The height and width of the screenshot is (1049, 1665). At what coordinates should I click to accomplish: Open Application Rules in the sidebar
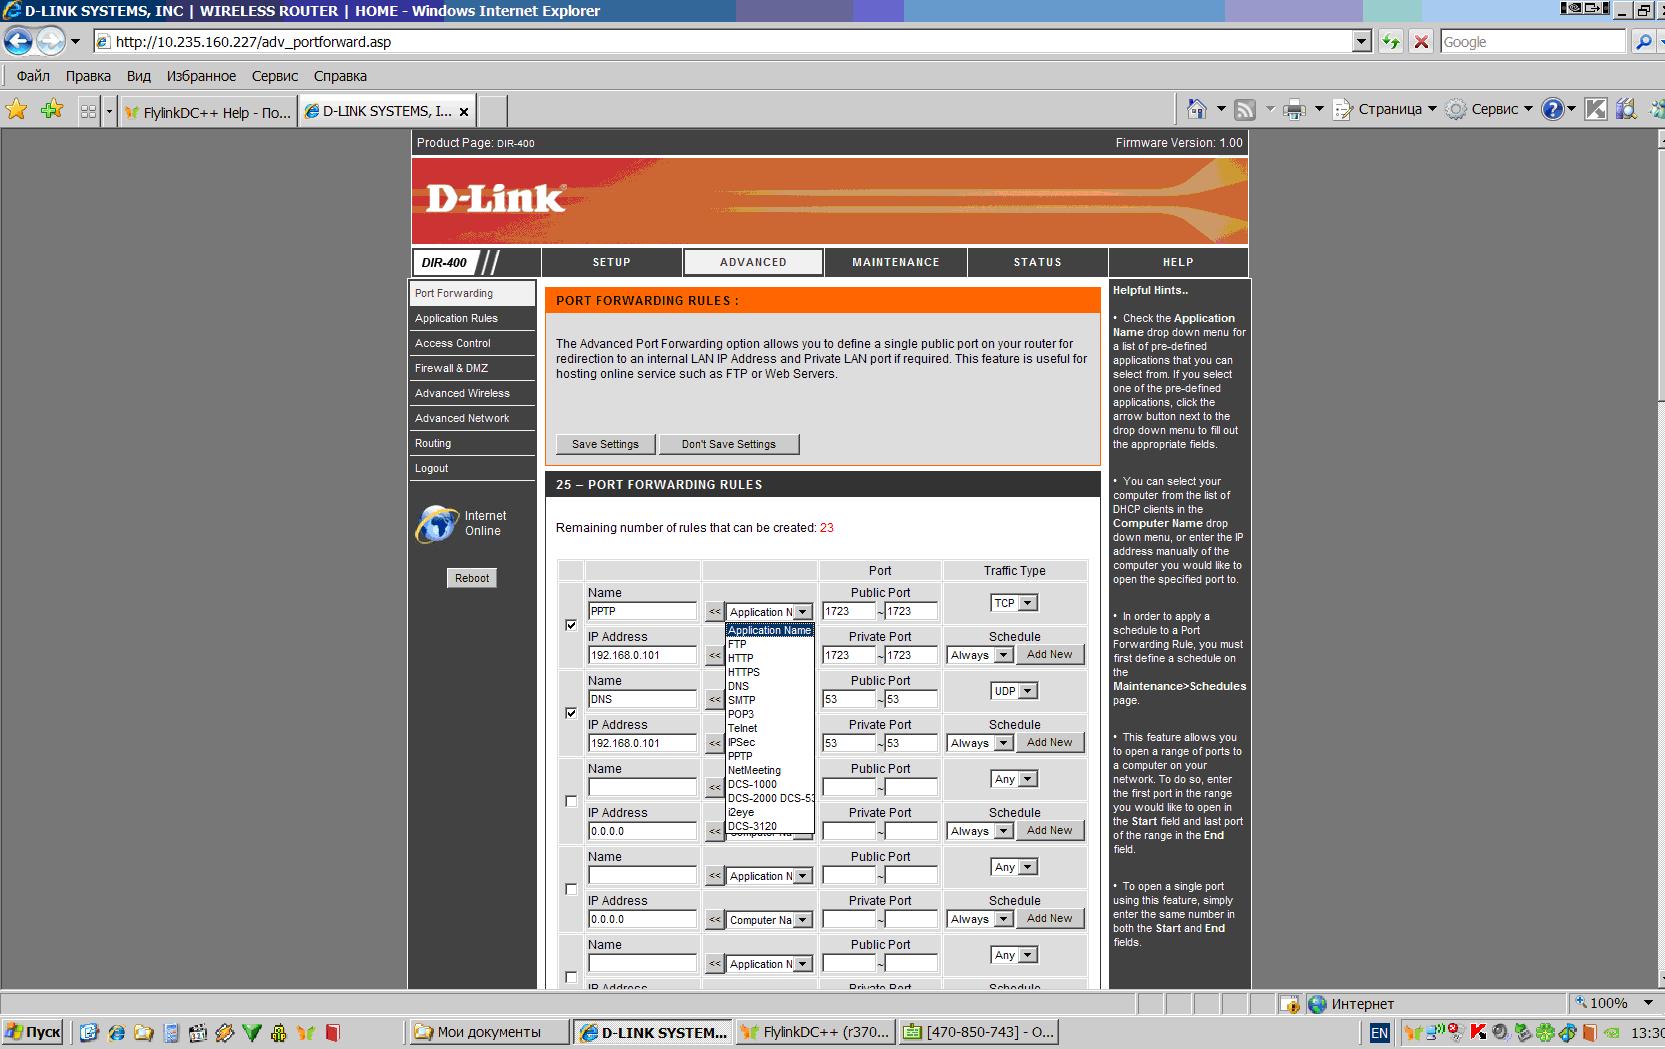point(472,318)
